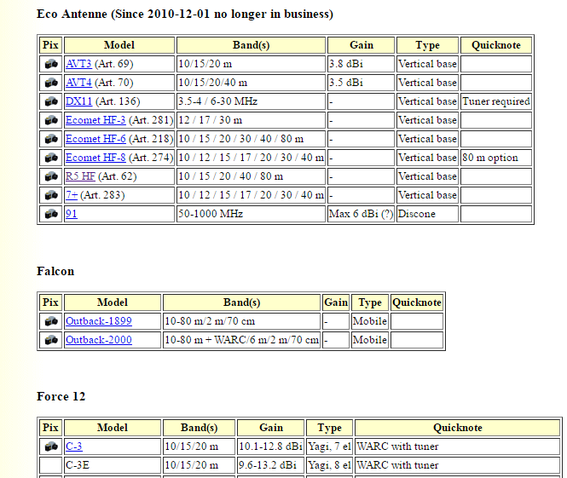Open the camera icon for Outback-2000
The height and width of the screenshot is (478, 567).
pyautogui.click(x=51, y=340)
